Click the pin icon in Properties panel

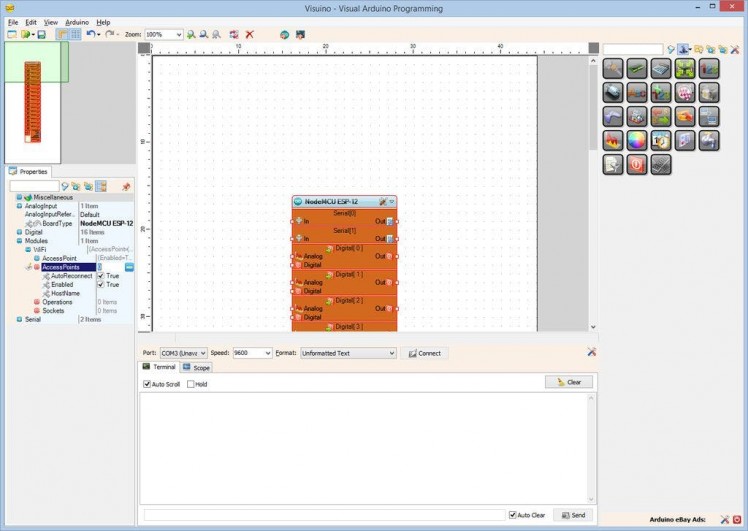pyautogui.click(x=126, y=186)
